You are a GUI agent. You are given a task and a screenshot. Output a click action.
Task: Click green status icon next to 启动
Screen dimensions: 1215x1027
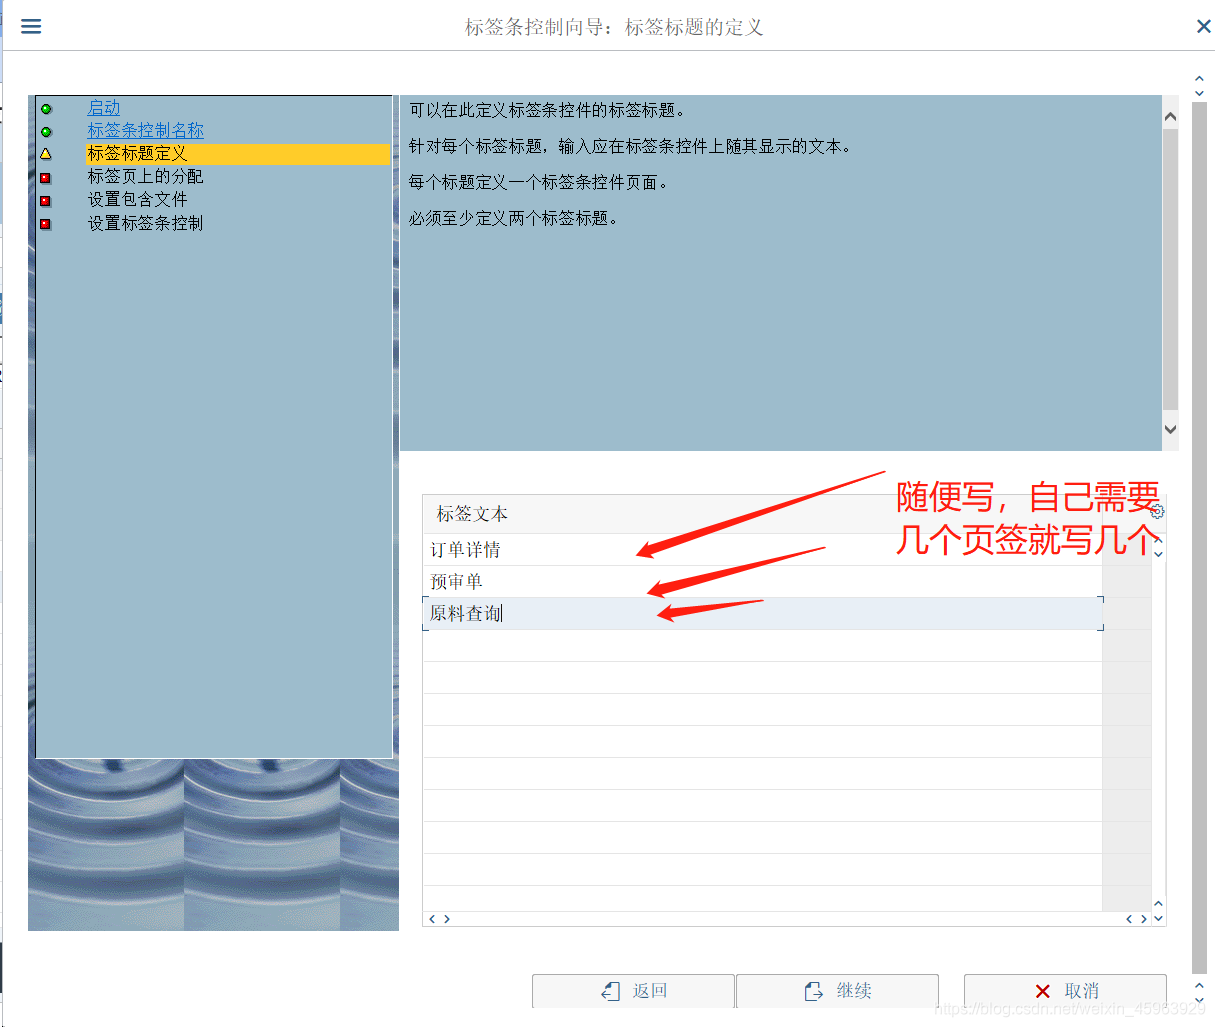[x=46, y=108]
